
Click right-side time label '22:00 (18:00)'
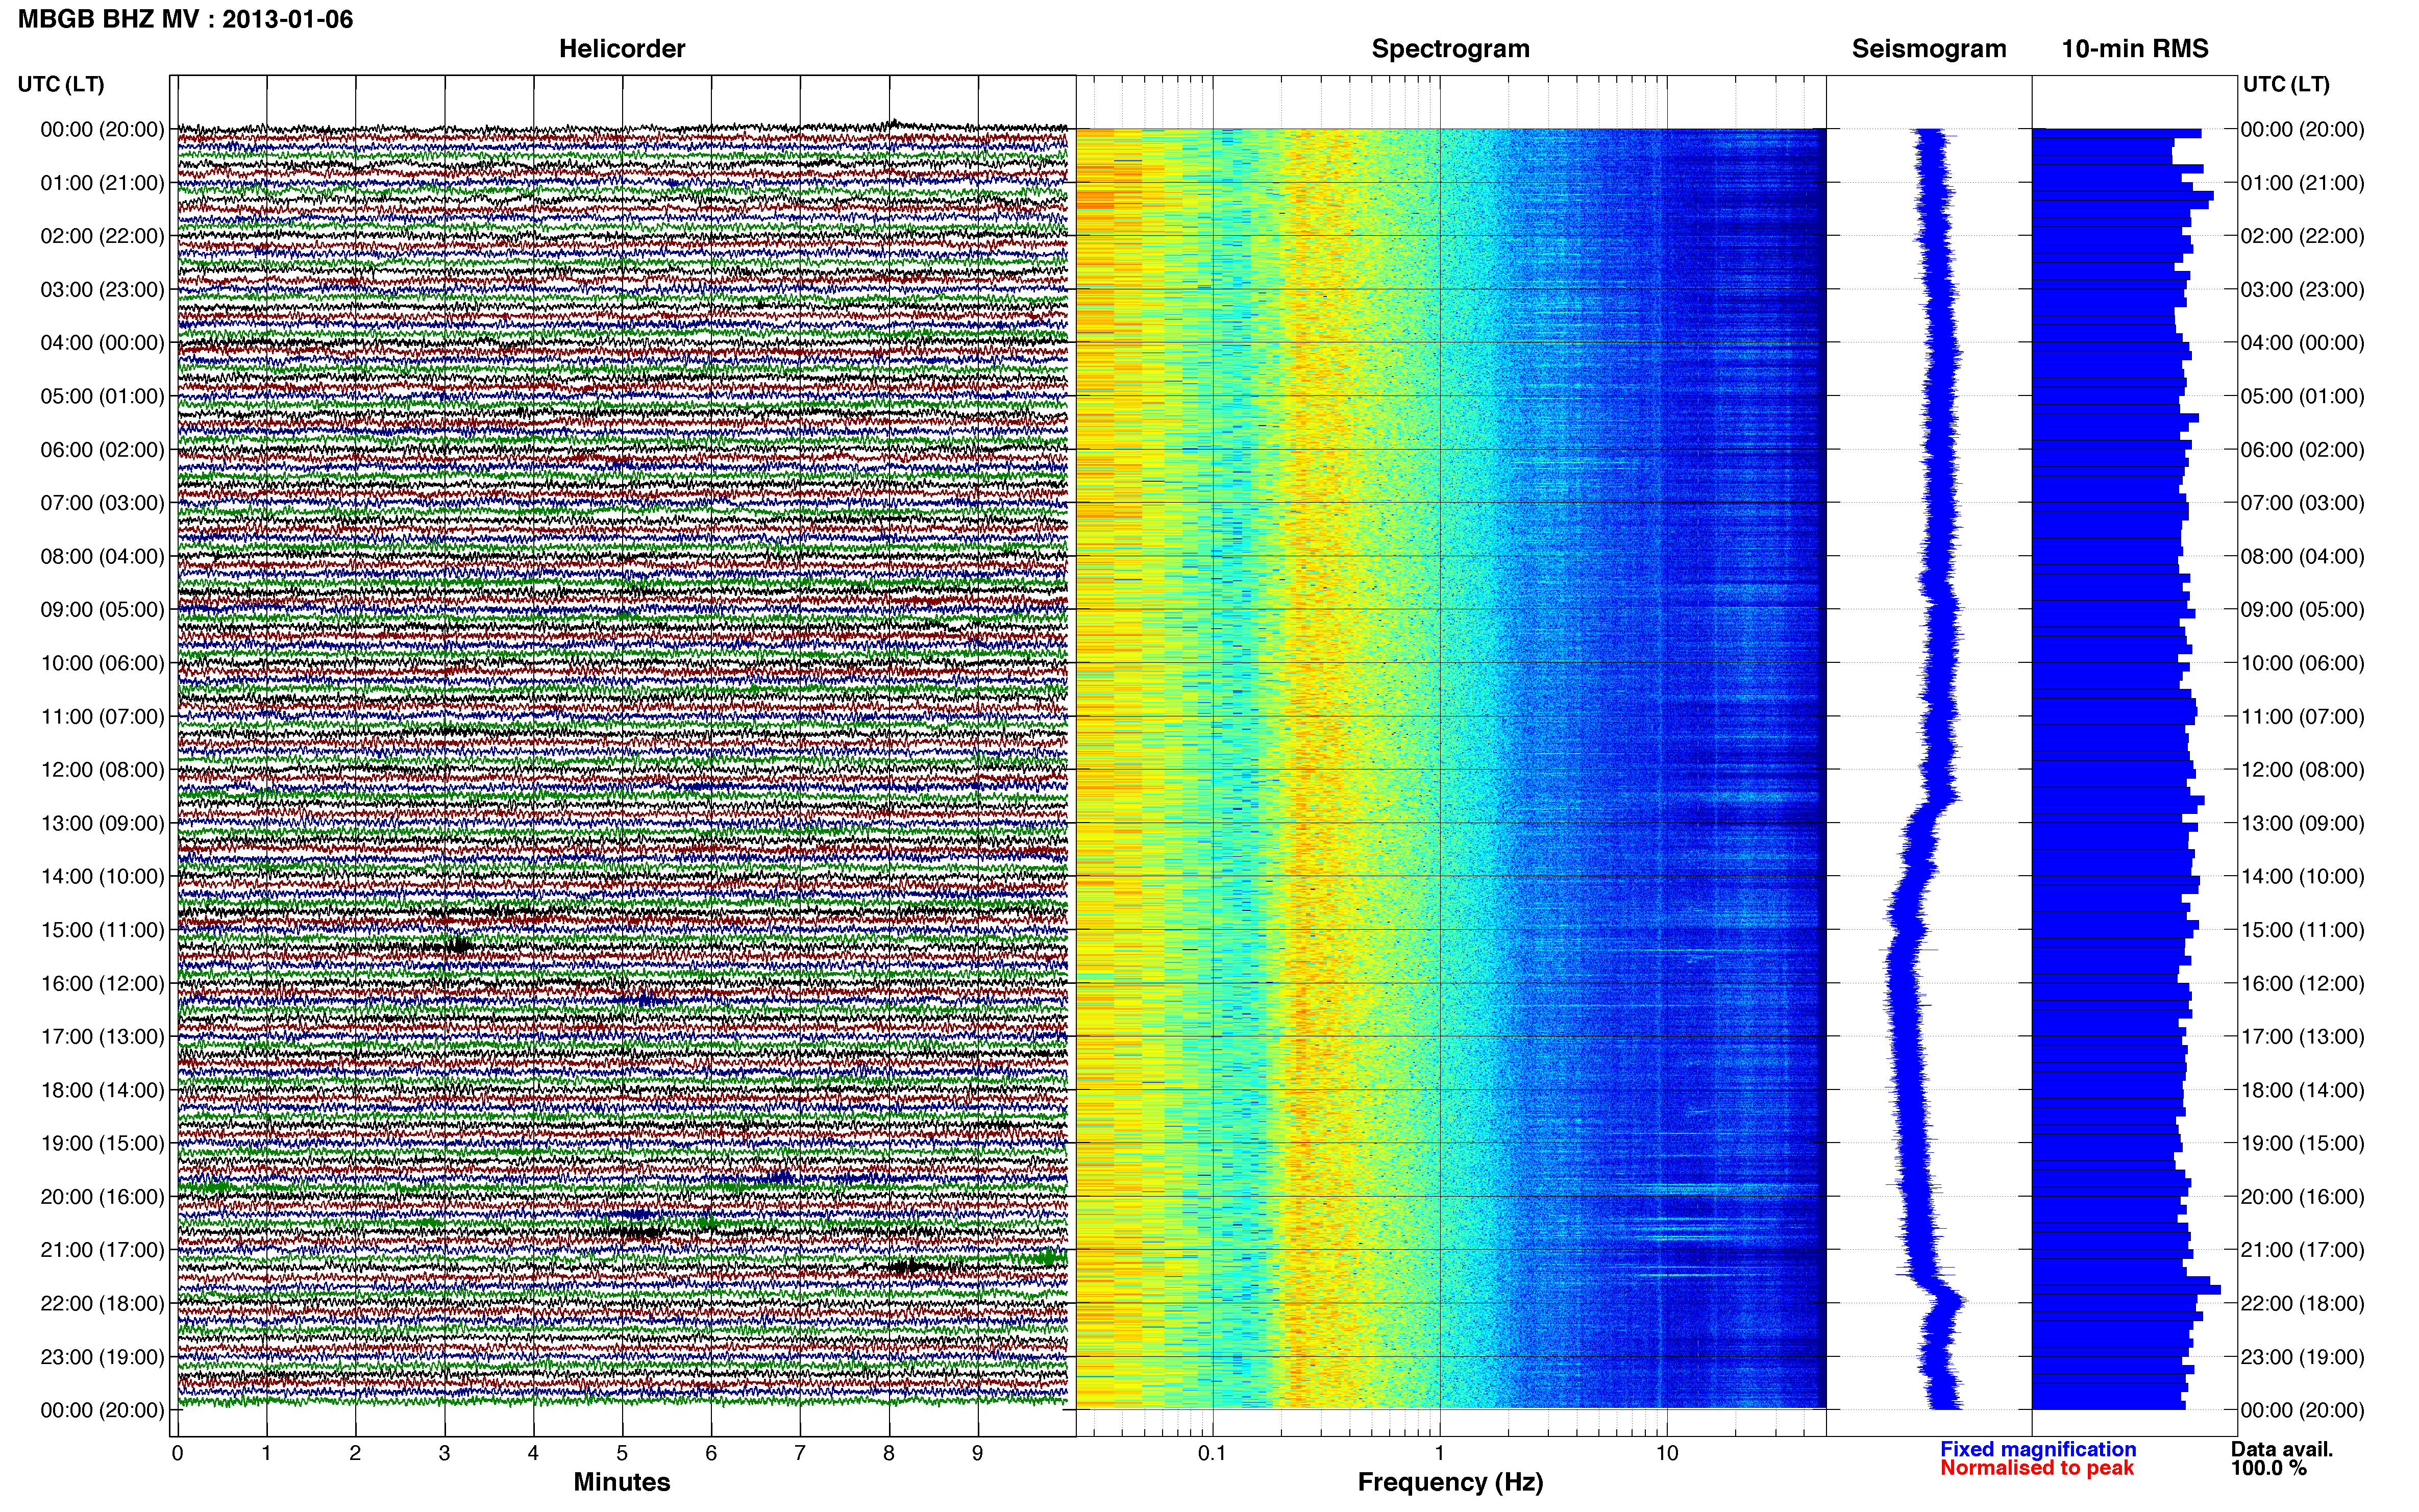point(2303,1304)
